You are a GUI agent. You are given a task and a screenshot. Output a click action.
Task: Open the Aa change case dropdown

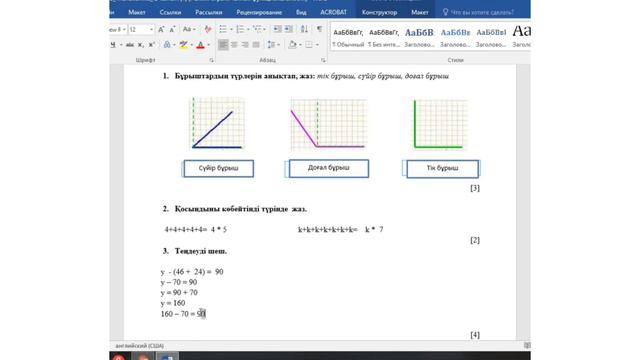189,29
